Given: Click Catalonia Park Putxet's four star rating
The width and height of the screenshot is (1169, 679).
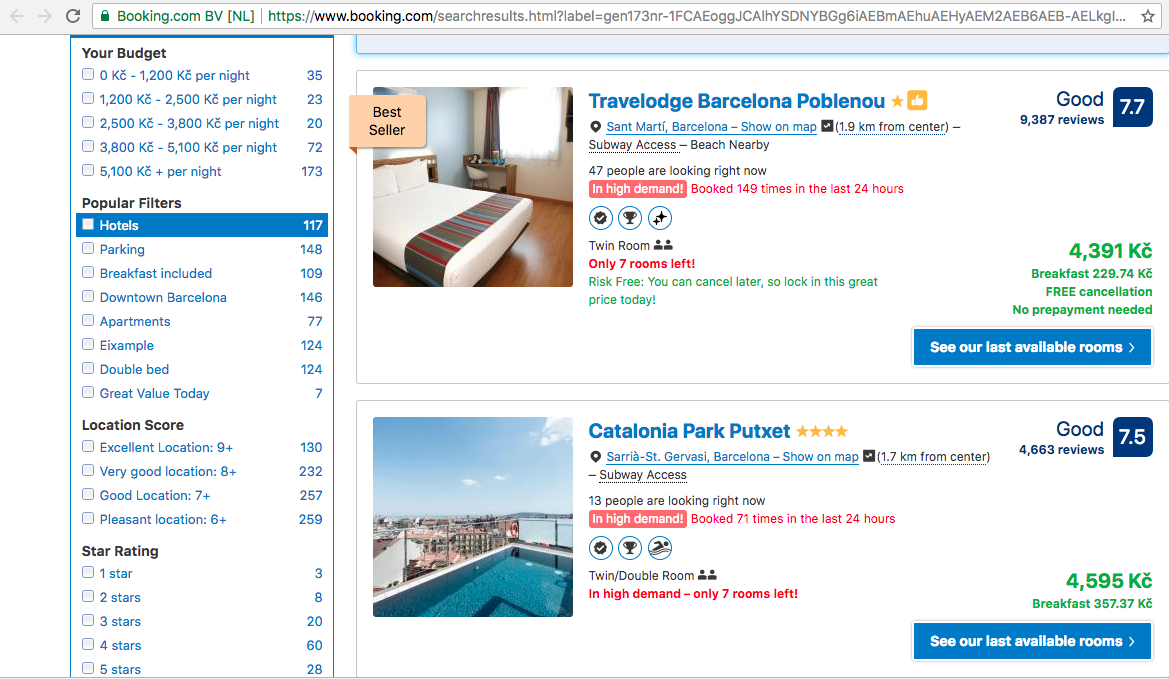Looking at the screenshot, I should tap(822, 431).
